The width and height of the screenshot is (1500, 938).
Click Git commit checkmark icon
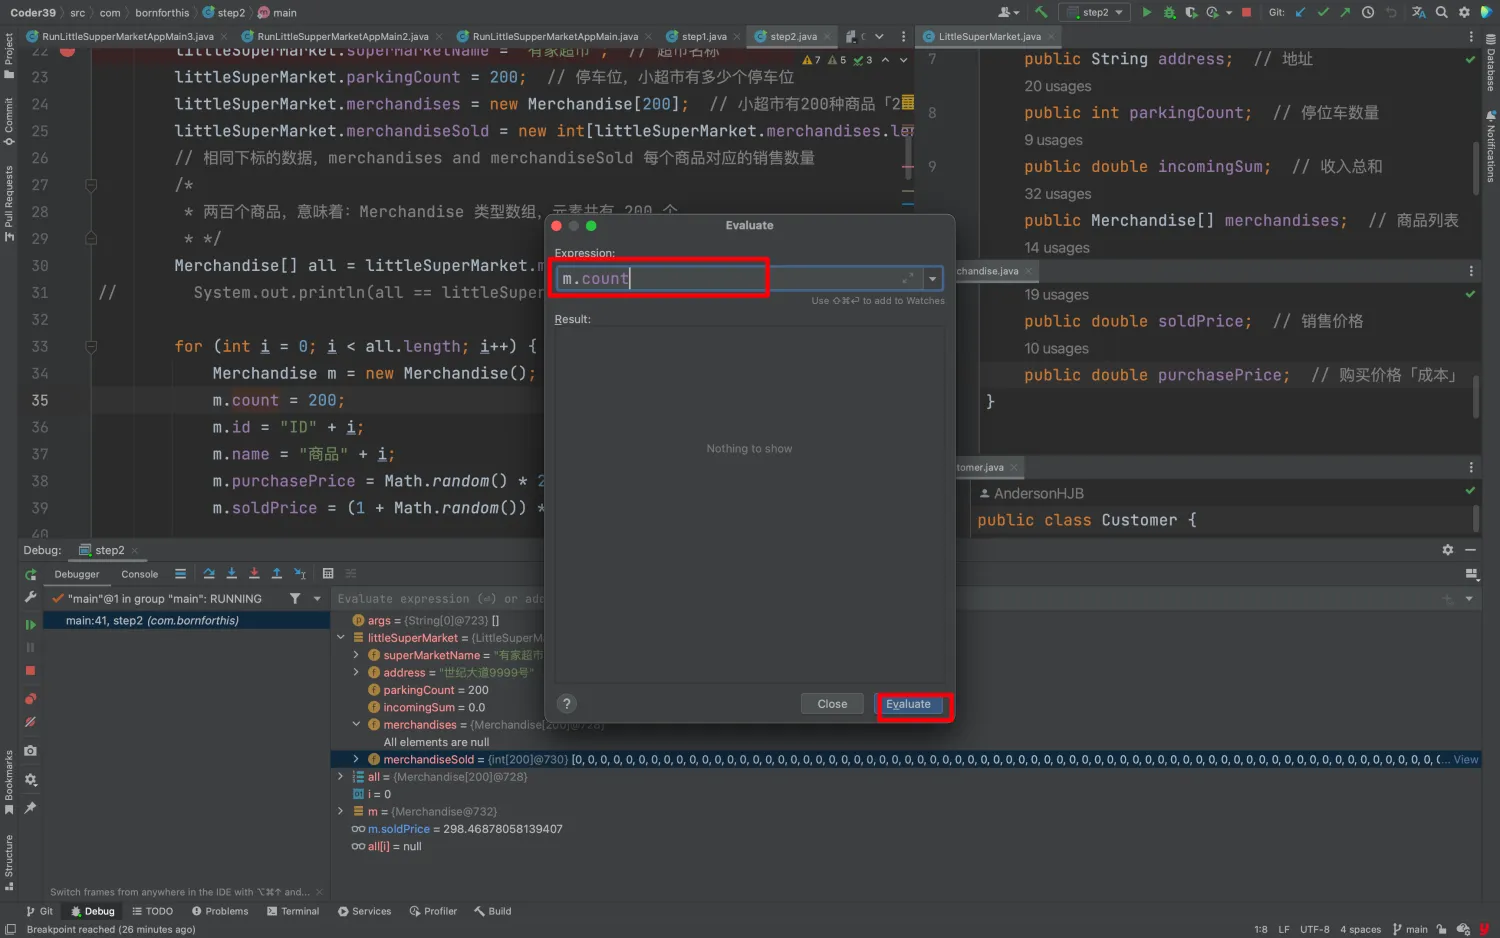[1323, 12]
